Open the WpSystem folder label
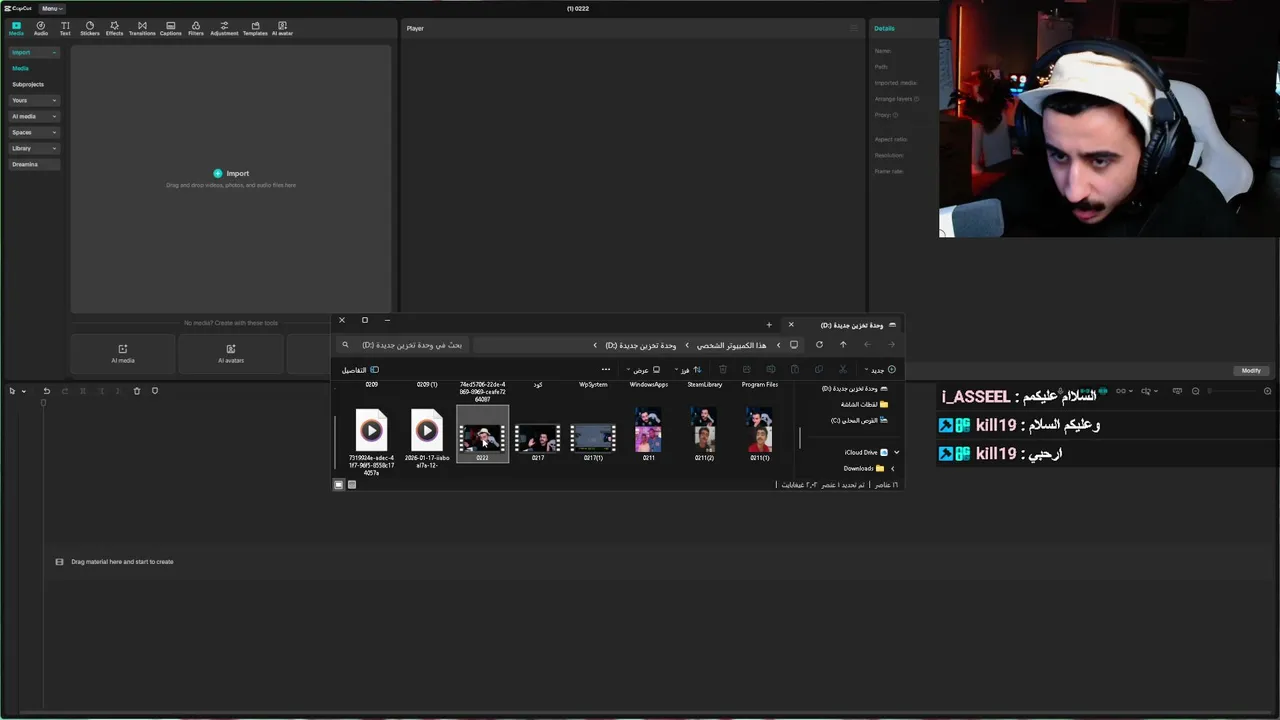The height and width of the screenshot is (720, 1280). pos(593,384)
